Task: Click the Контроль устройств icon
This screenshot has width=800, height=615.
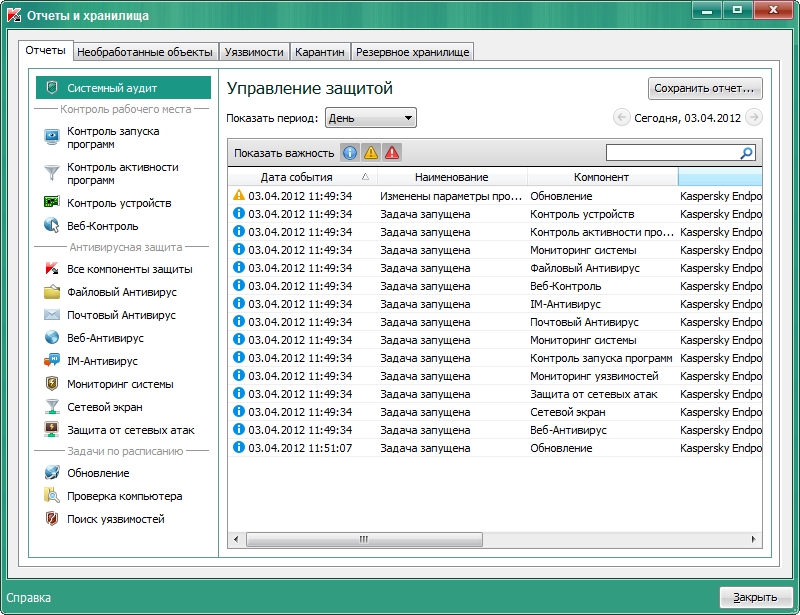Action: (52, 203)
